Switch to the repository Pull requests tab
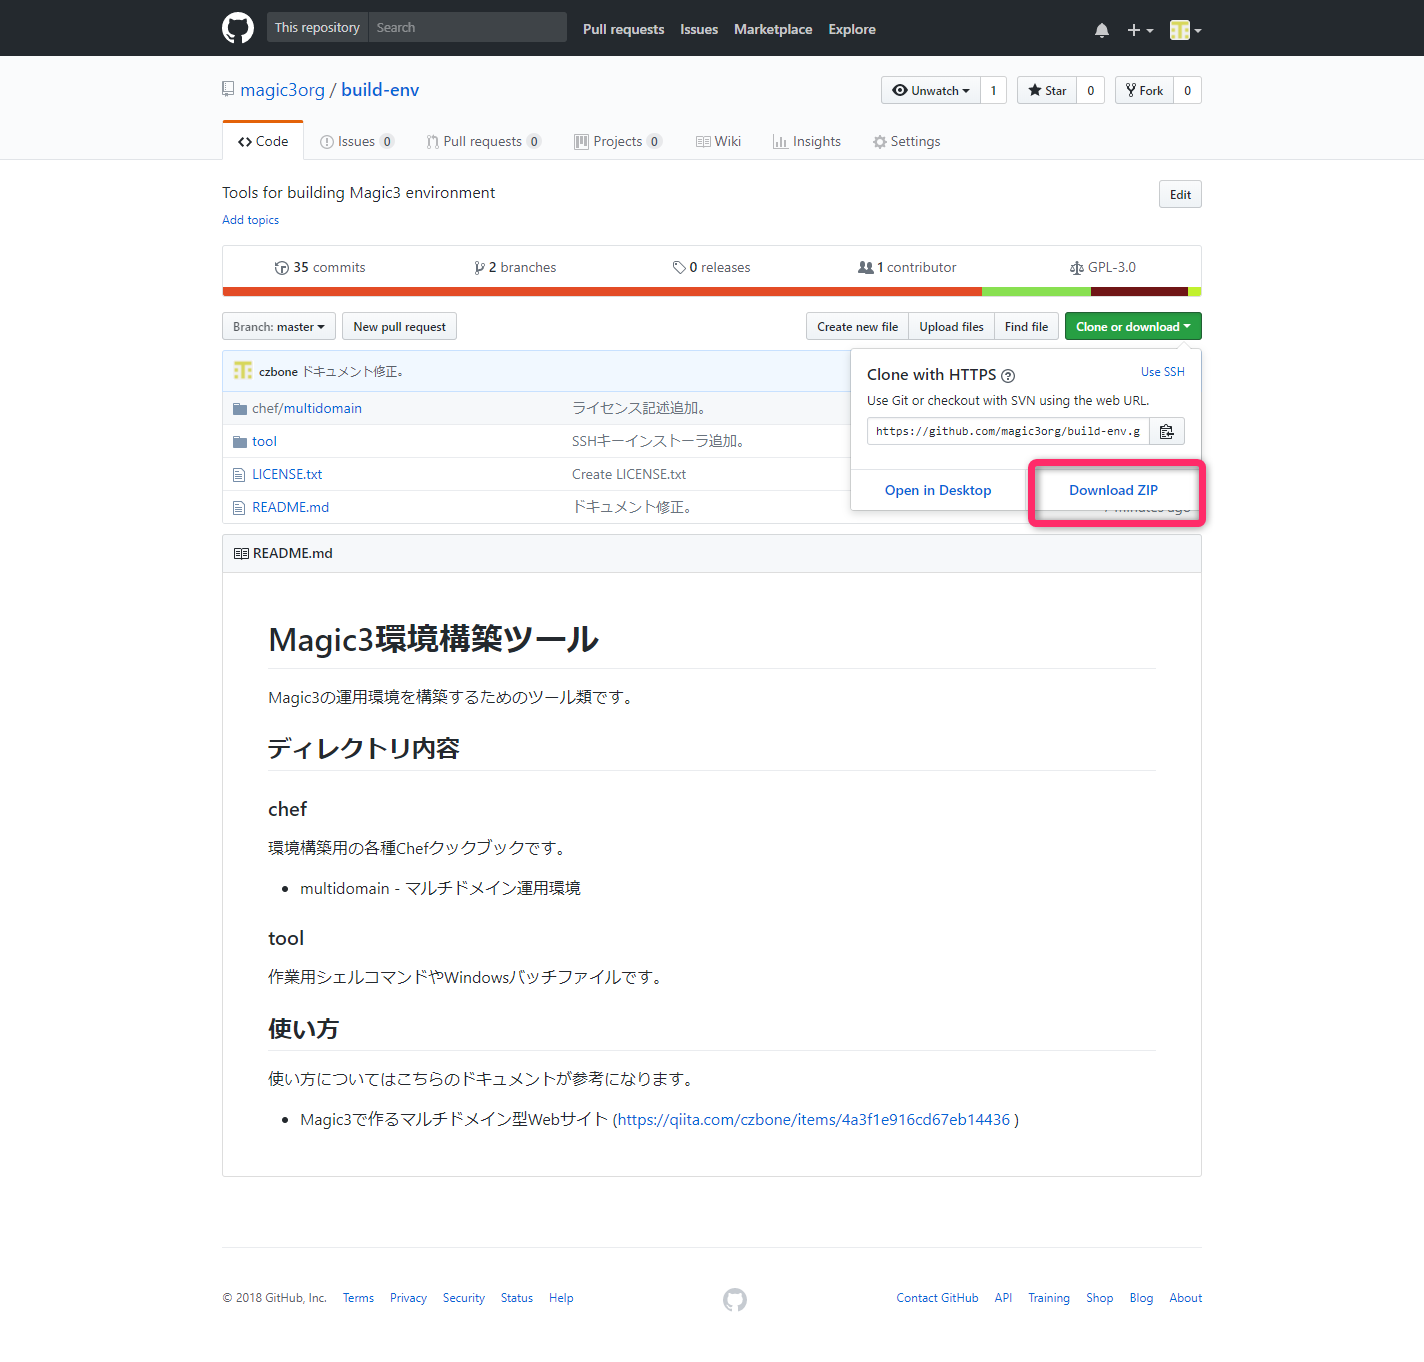 click(x=484, y=141)
